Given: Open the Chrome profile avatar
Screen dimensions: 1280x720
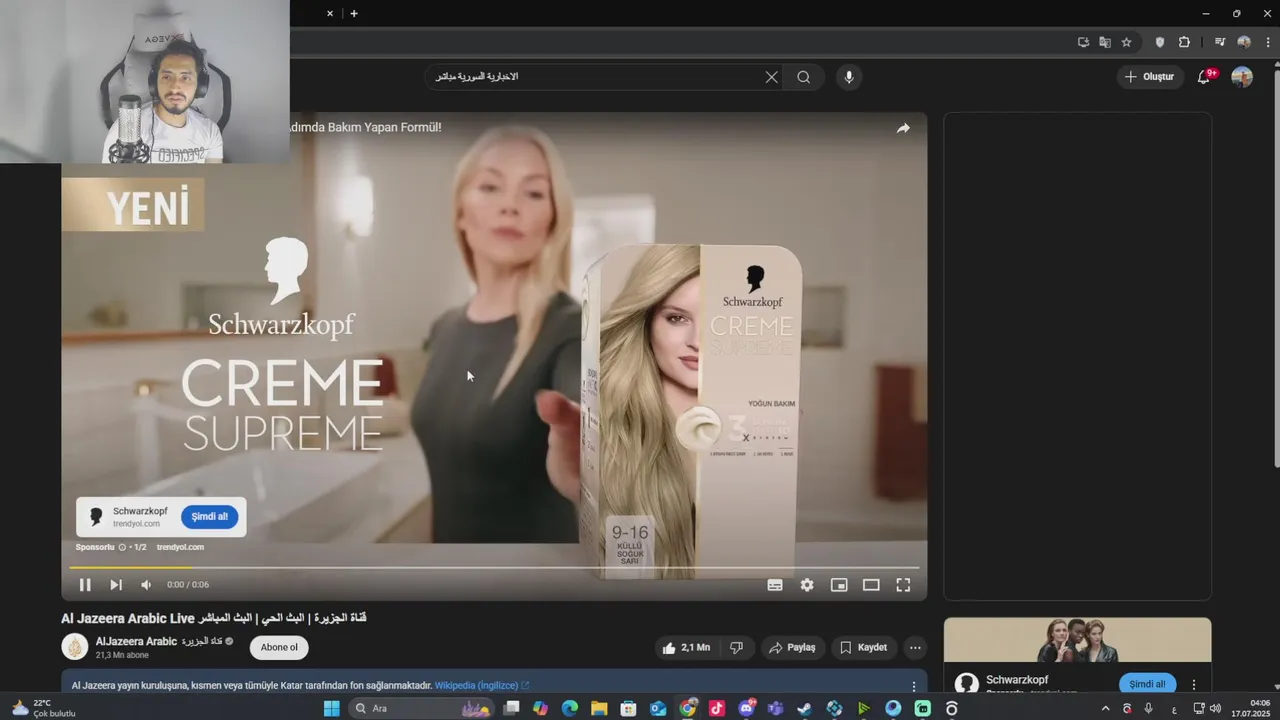Looking at the screenshot, I should coord(1244,42).
